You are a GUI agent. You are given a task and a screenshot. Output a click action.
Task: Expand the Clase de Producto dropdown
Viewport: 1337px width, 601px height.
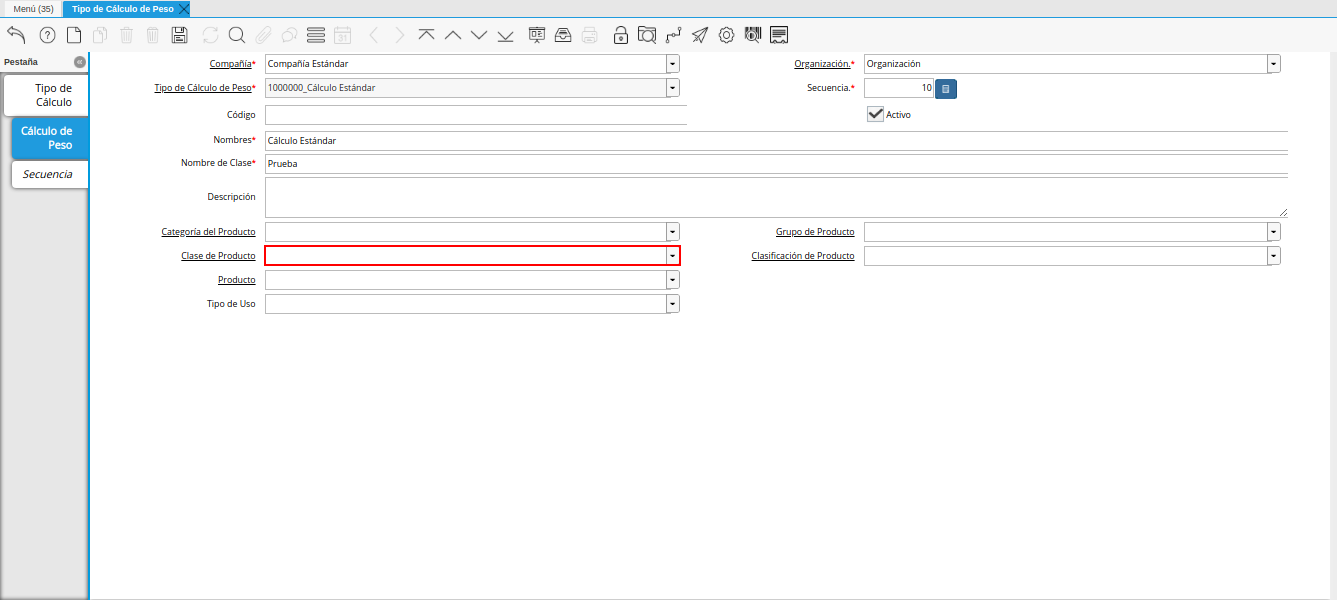673,256
